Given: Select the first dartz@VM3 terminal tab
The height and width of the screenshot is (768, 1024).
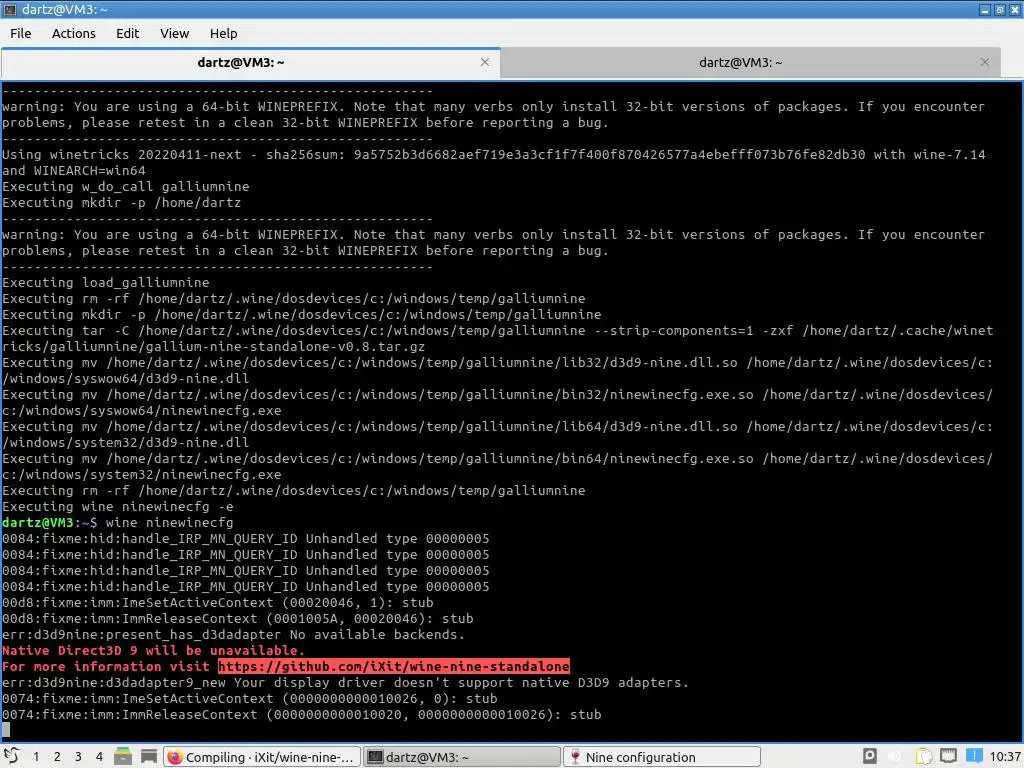Looking at the screenshot, I should pos(251,63).
